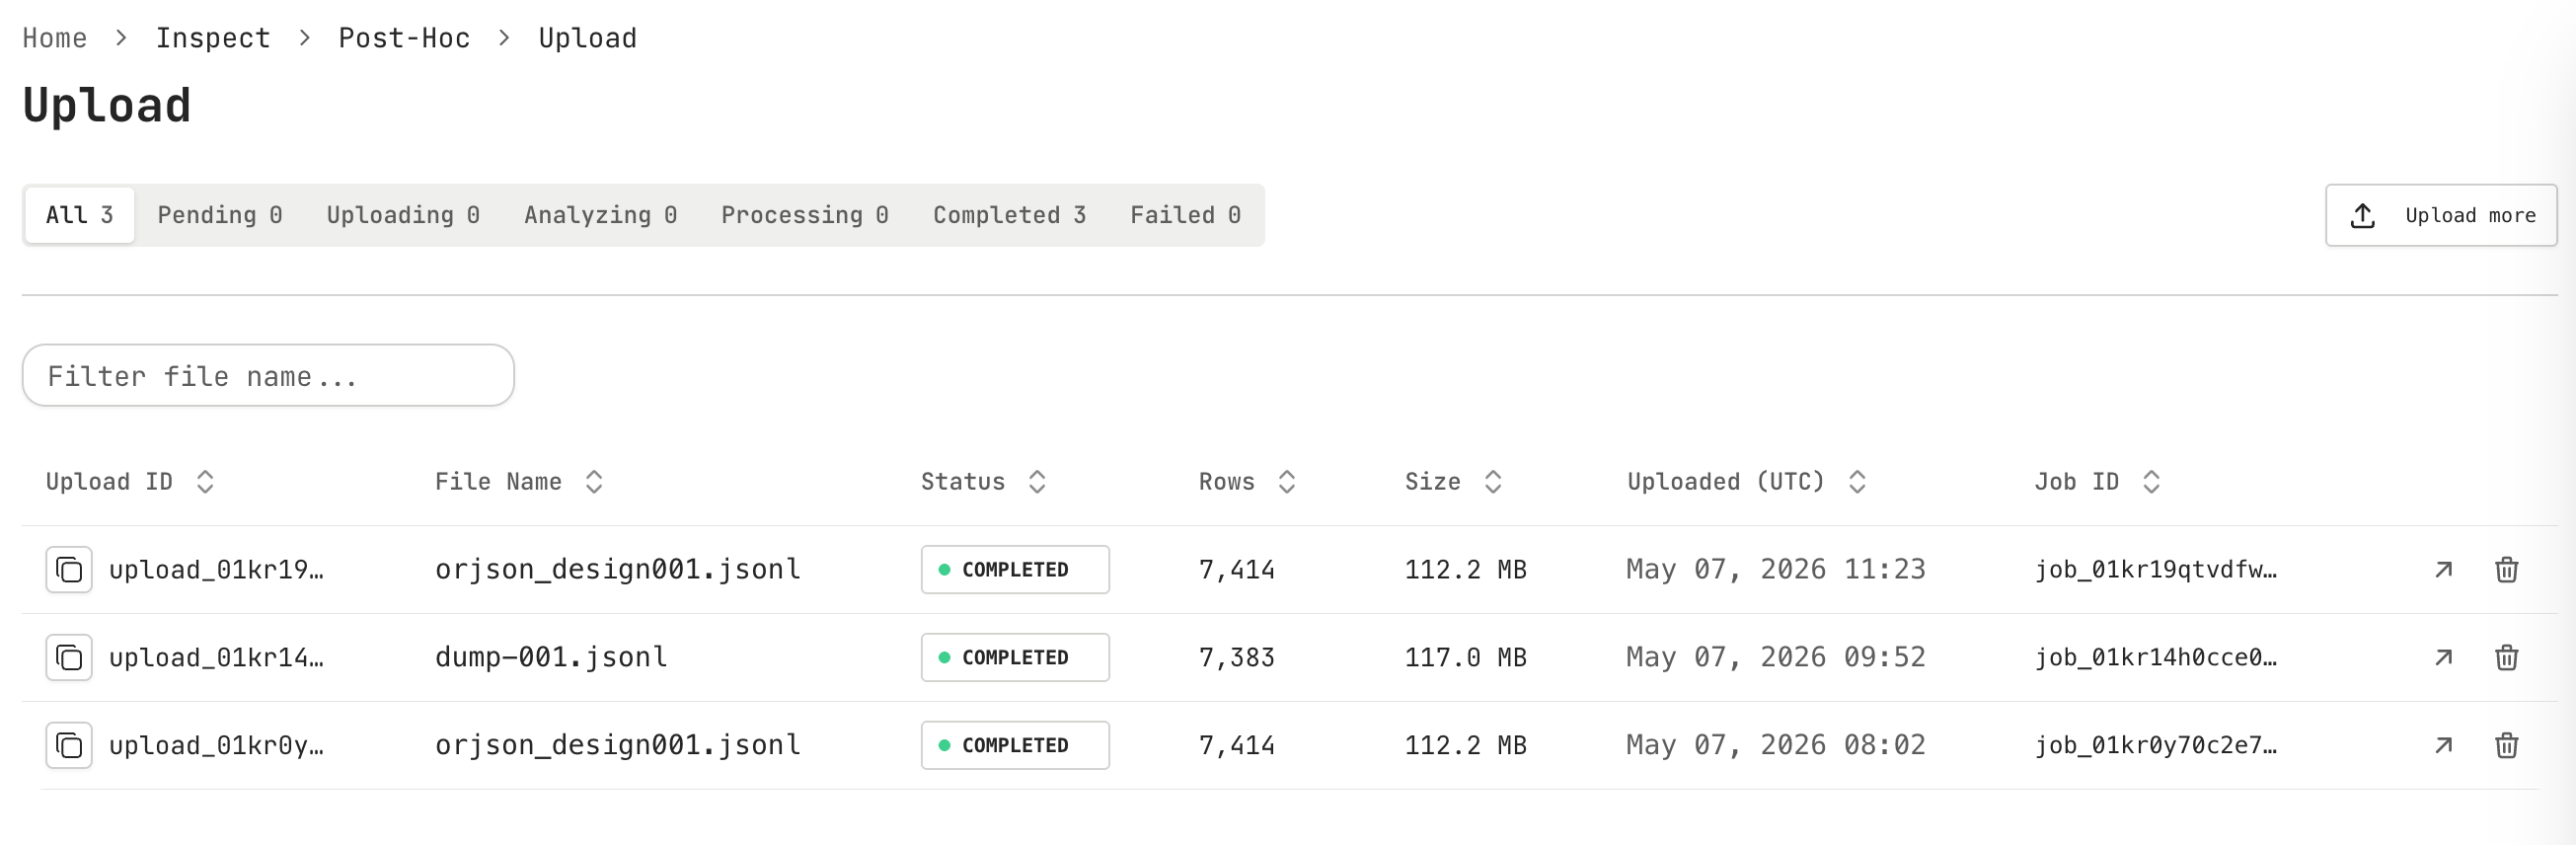
Task: Click job_01kr0y70c2e7… job ID
Action: click(2156, 746)
